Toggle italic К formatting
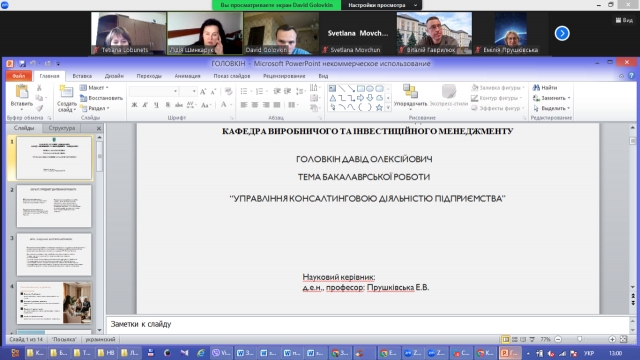This screenshot has width=640, height=360. (145, 105)
